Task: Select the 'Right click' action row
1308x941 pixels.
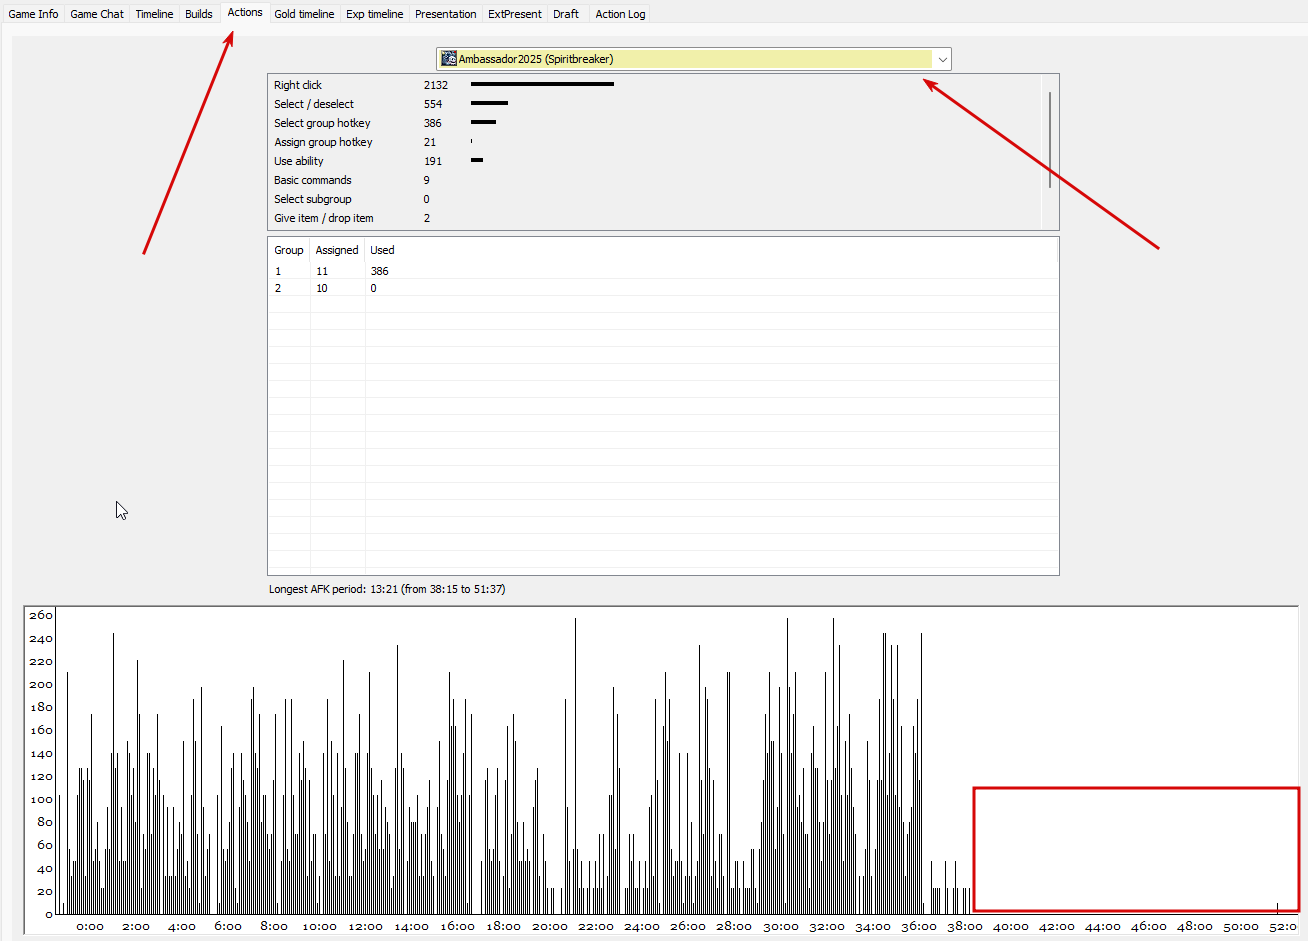Action: click(655, 85)
